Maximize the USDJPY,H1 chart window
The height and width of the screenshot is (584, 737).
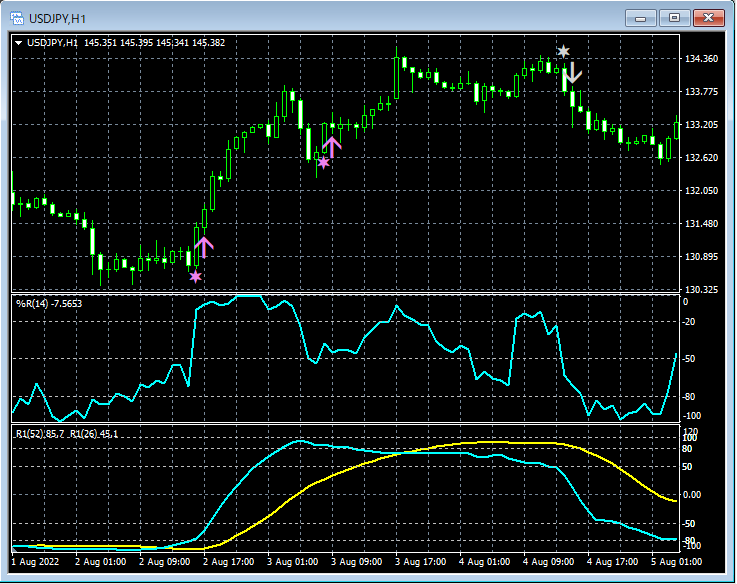(x=675, y=17)
